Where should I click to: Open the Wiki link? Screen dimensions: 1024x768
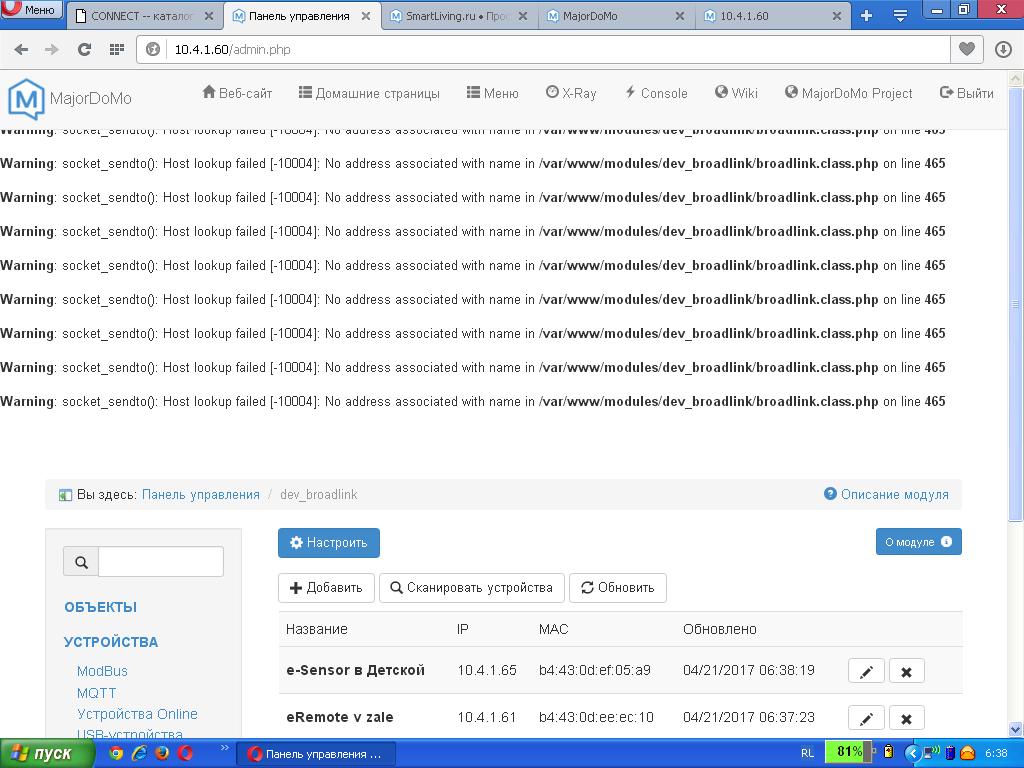tap(736, 93)
